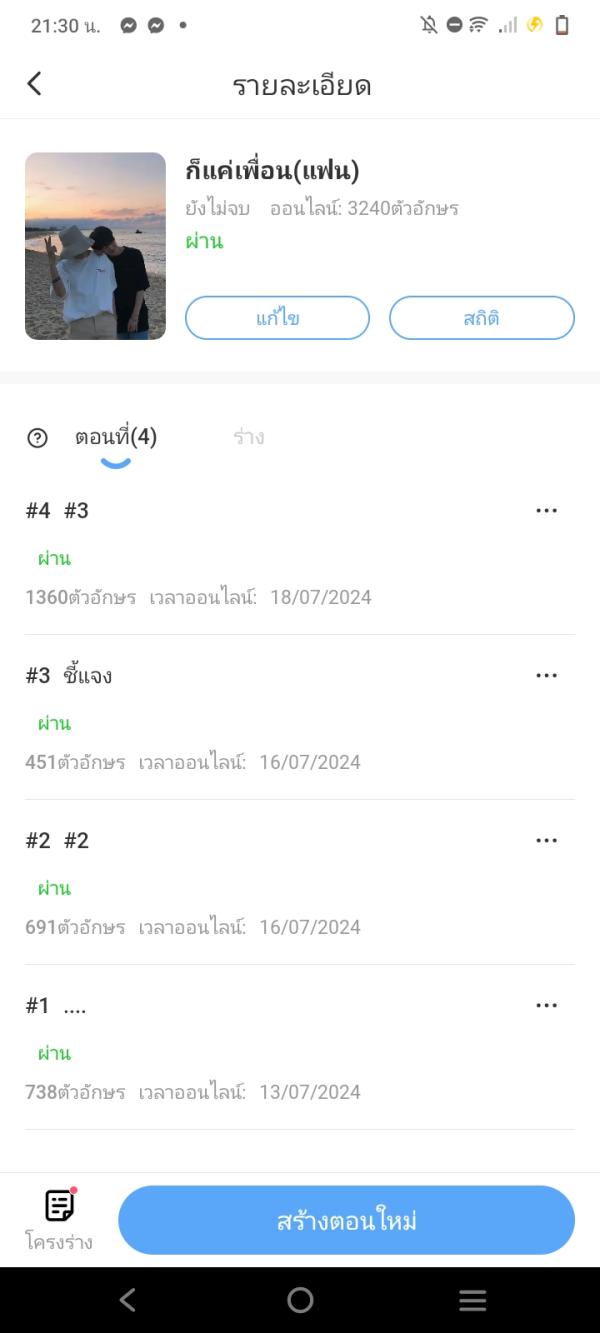Switch to the ร่าง drafts tab
The height and width of the screenshot is (1333, 600).
[x=248, y=437]
